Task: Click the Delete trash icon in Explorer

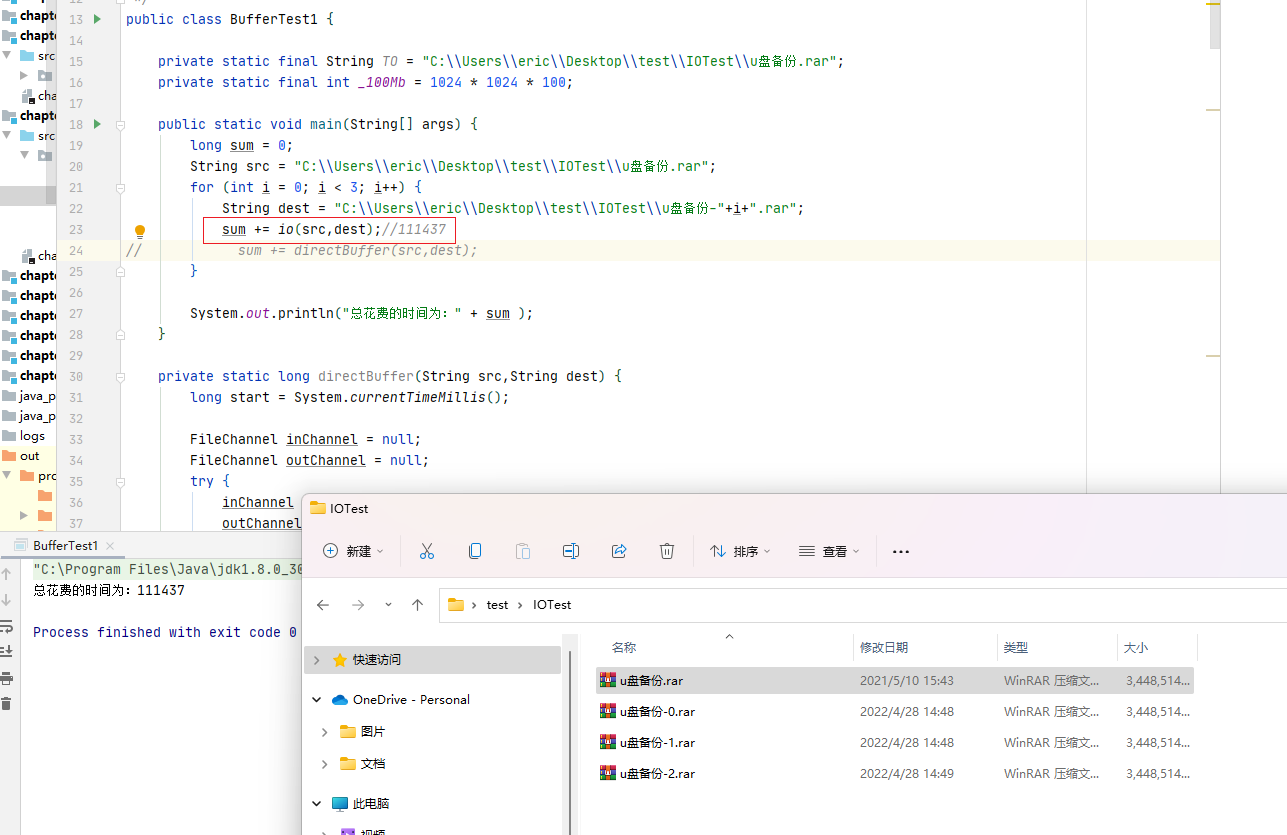Action: tap(667, 551)
